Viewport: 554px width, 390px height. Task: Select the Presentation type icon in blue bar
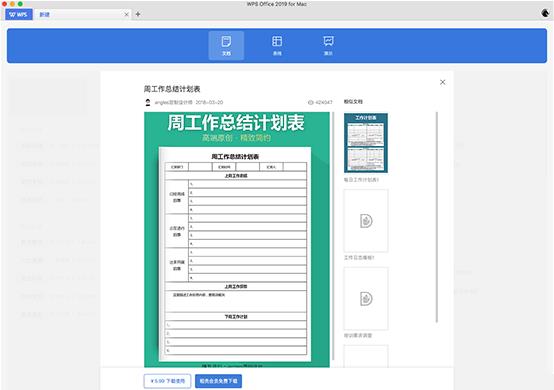328,45
